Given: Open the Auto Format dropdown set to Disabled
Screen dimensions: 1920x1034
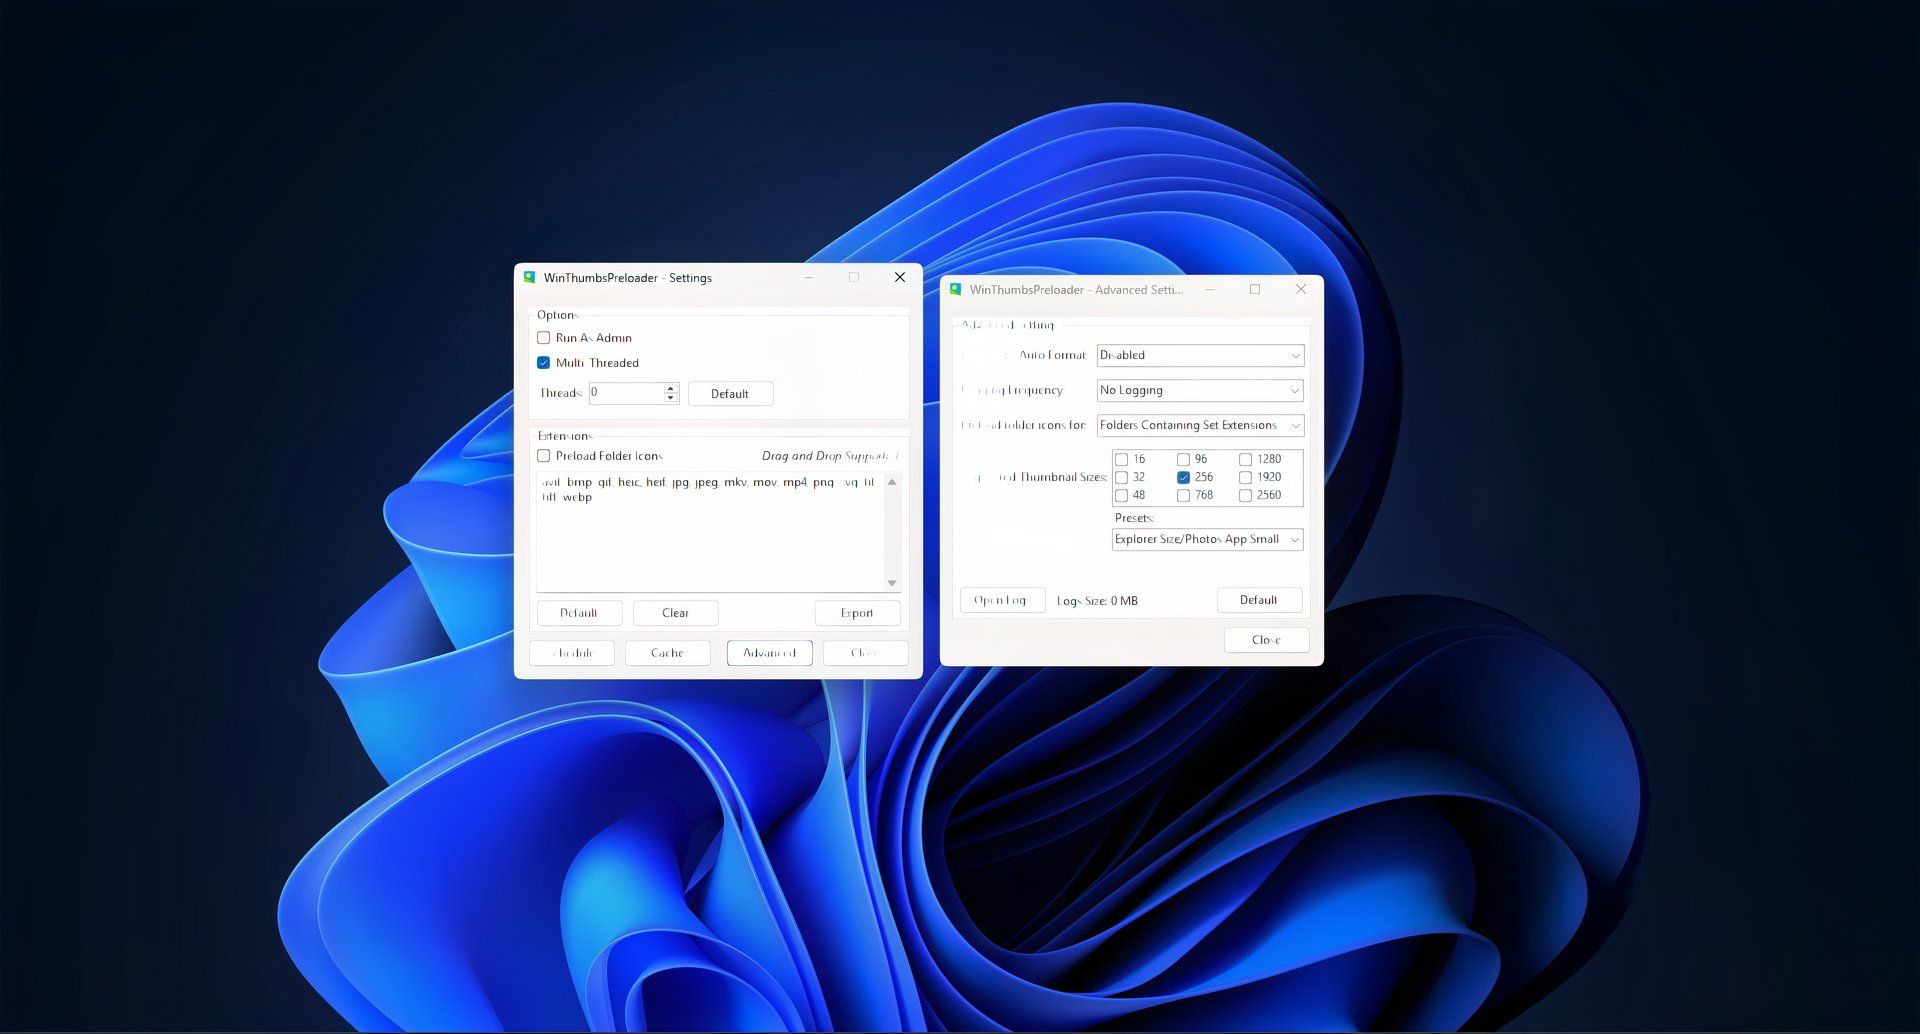Looking at the screenshot, I should tap(1200, 355).
